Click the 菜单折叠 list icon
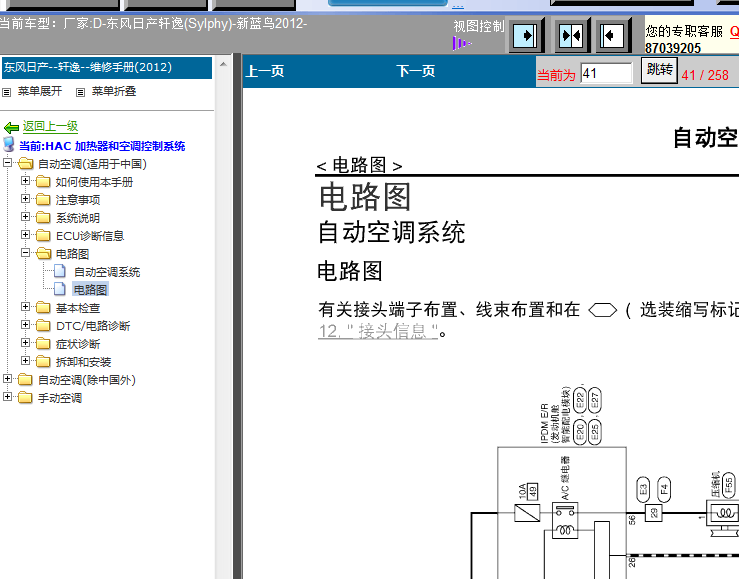Screen dimensions: 739x579 point(81,92)
